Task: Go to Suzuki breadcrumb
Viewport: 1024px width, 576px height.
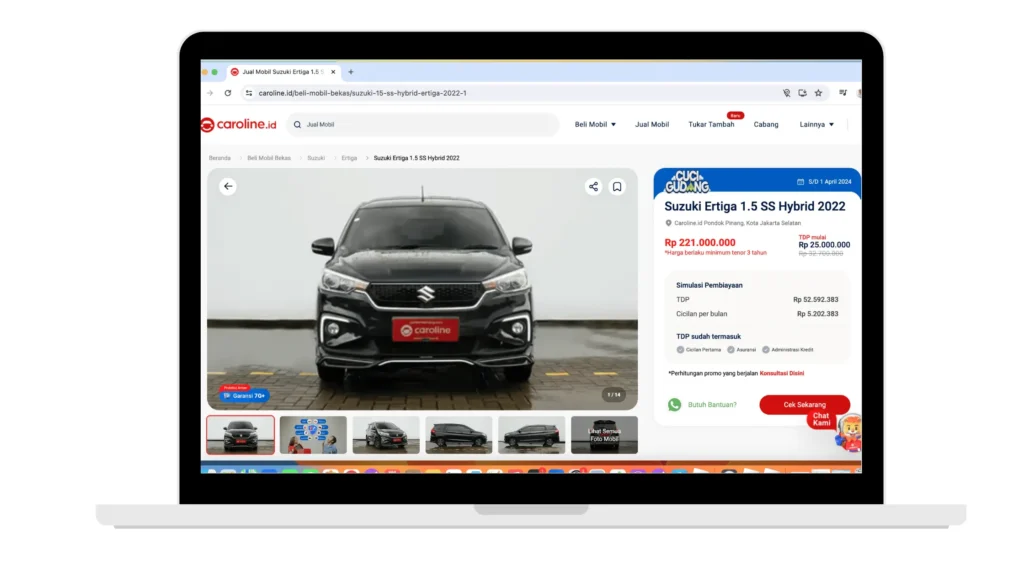Action: [x=316, y=158]
